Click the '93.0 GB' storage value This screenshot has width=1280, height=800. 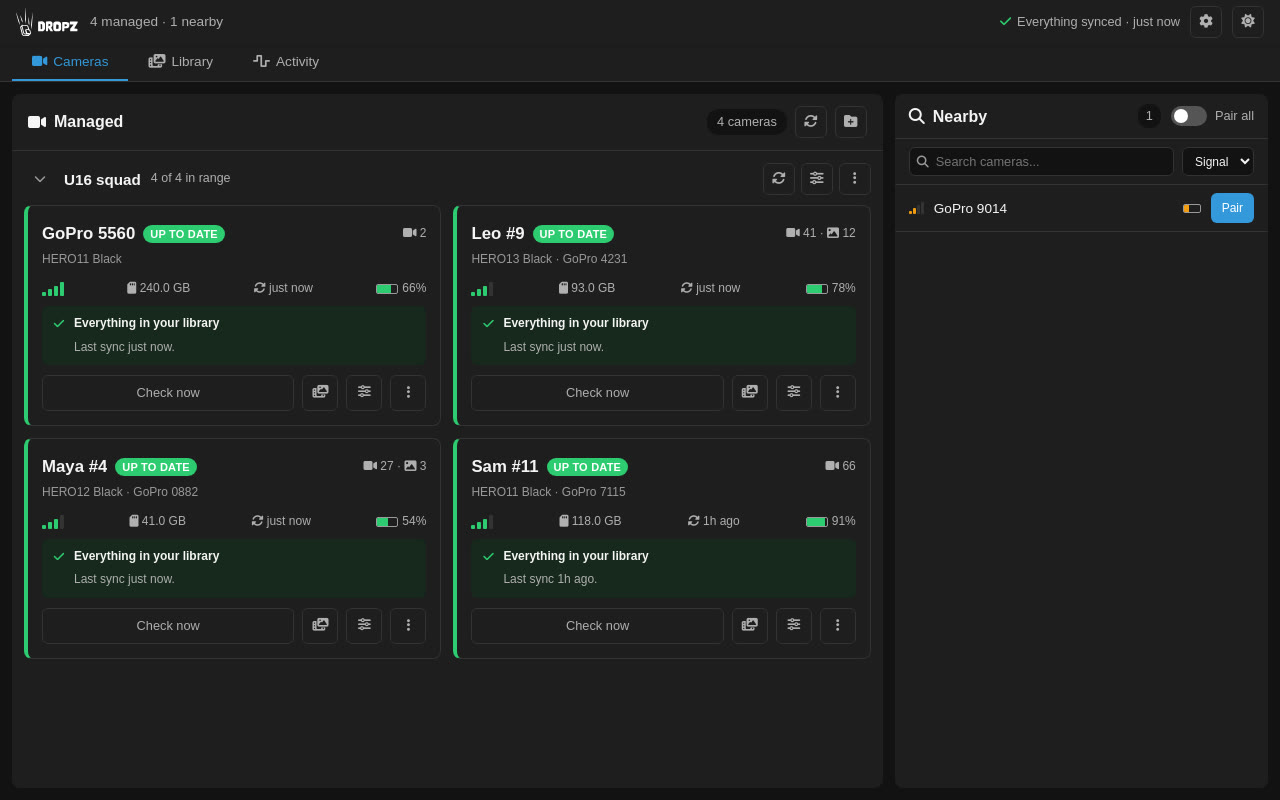tap(593, 288)
